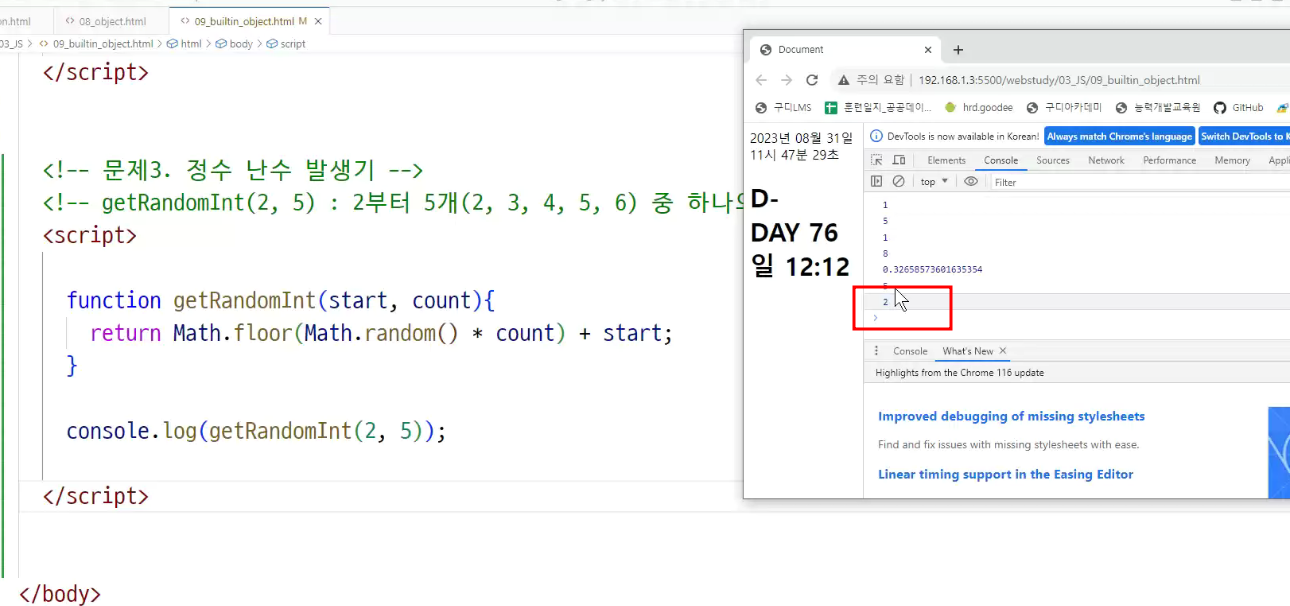Click the console prompt input line
Viewport: 1290px width, 606px height.
click(1081, 318)
